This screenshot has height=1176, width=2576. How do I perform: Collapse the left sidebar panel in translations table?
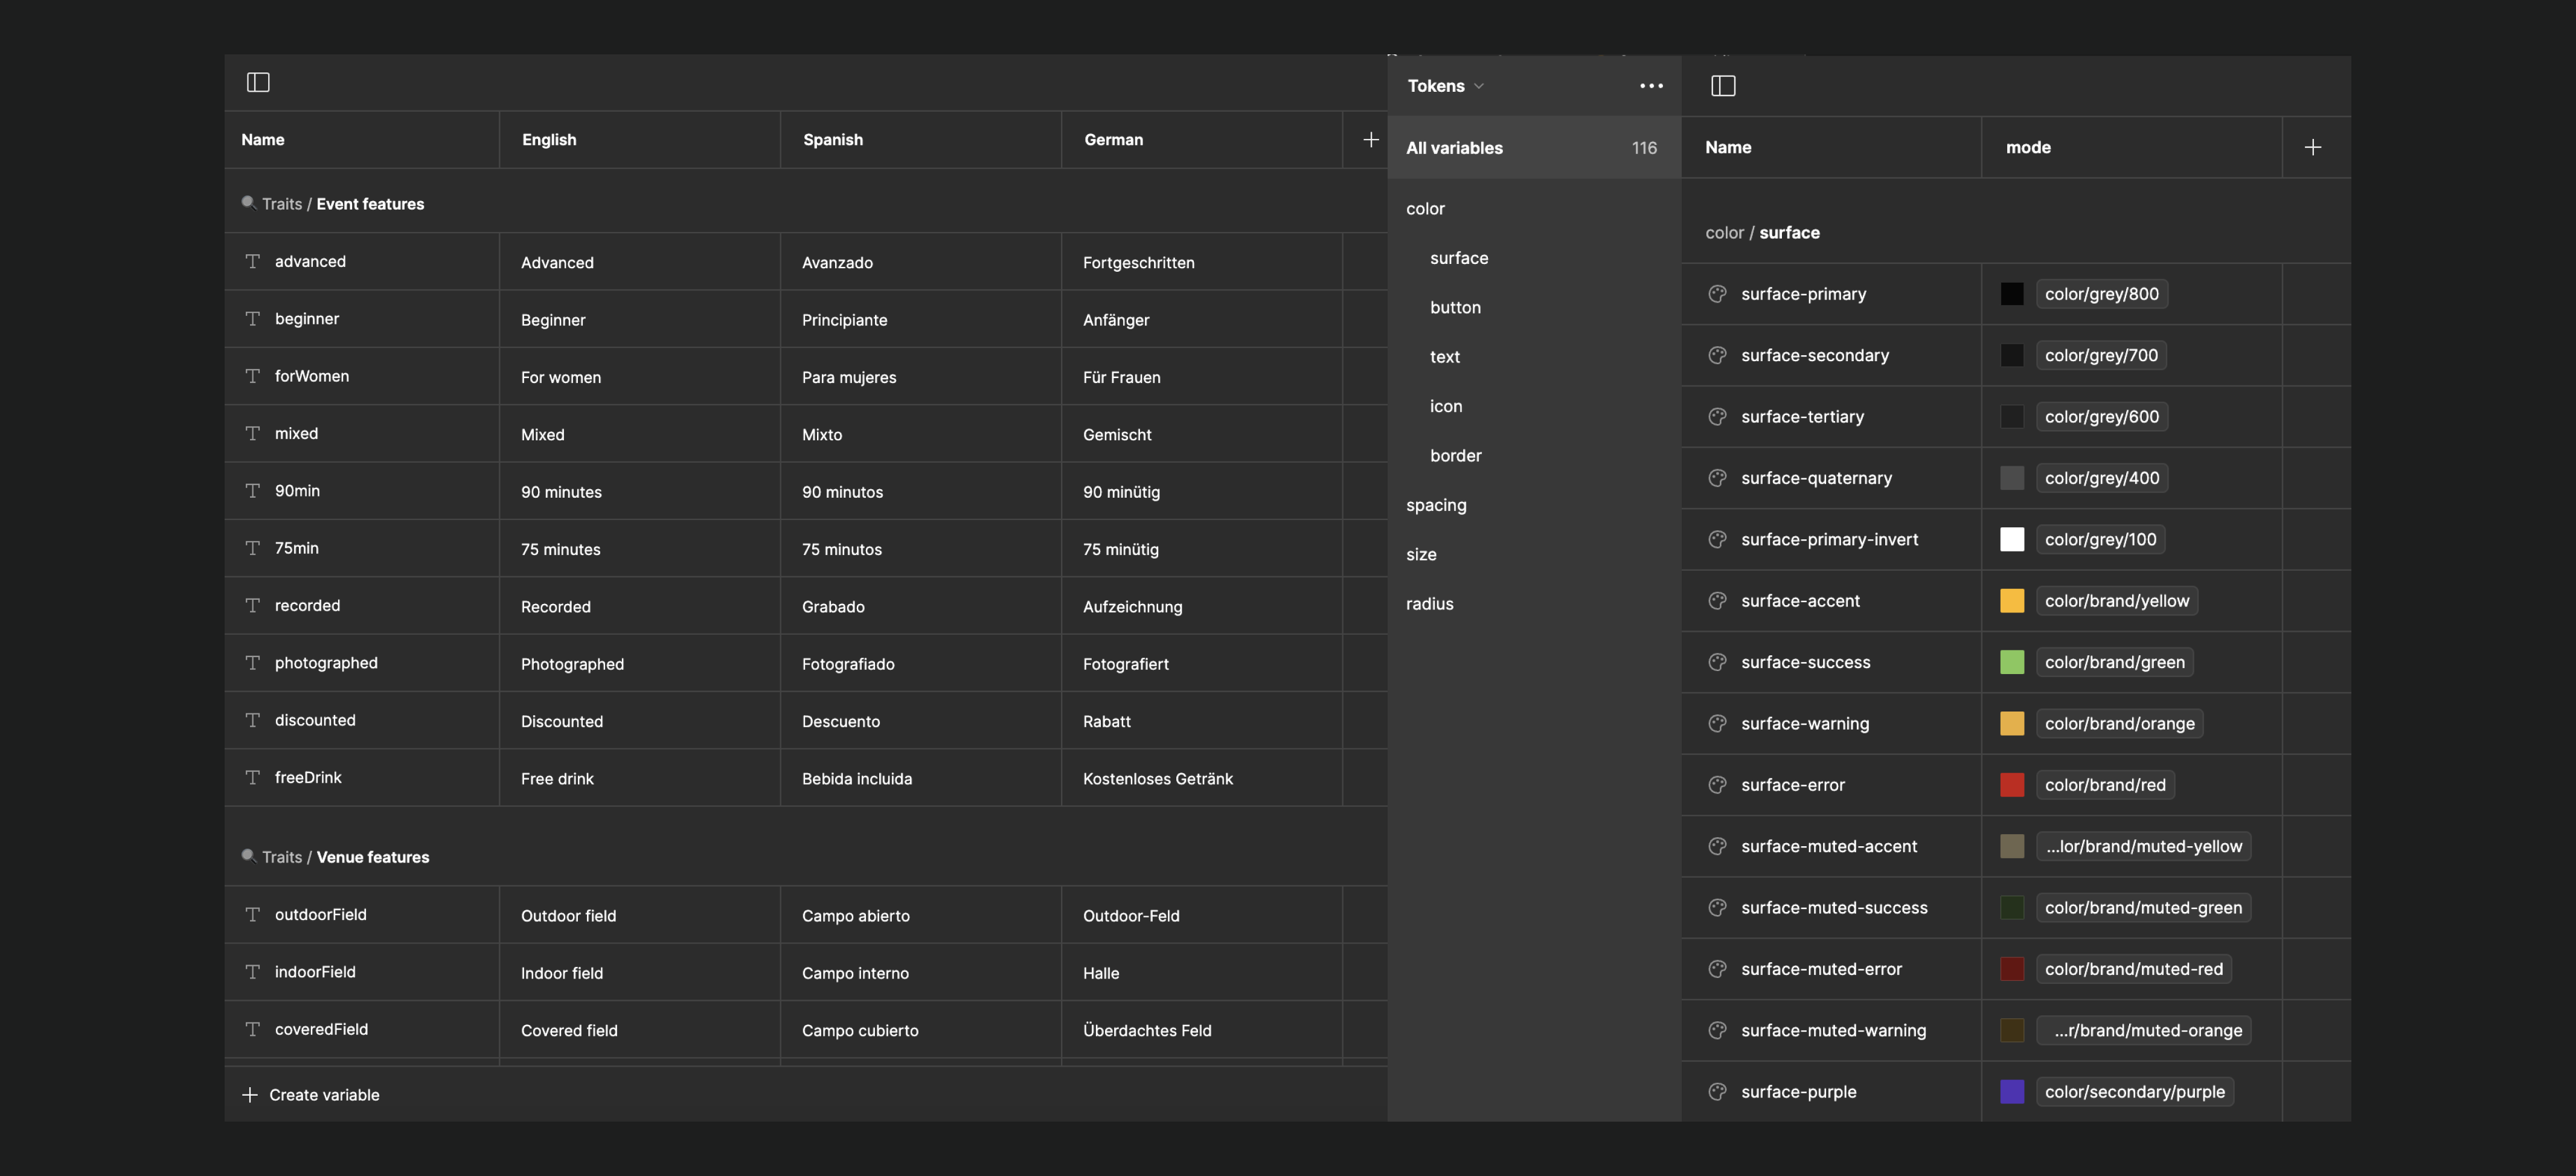click(x=258, y=83)
